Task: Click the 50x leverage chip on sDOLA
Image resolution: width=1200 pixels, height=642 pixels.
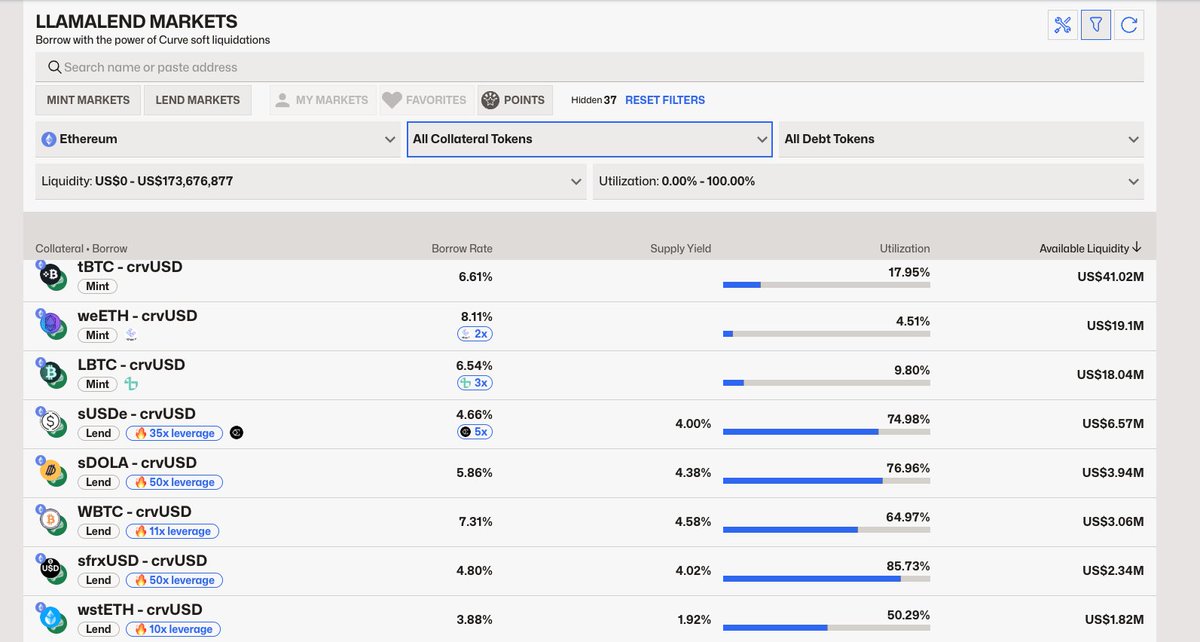Action: coord(174,482)
